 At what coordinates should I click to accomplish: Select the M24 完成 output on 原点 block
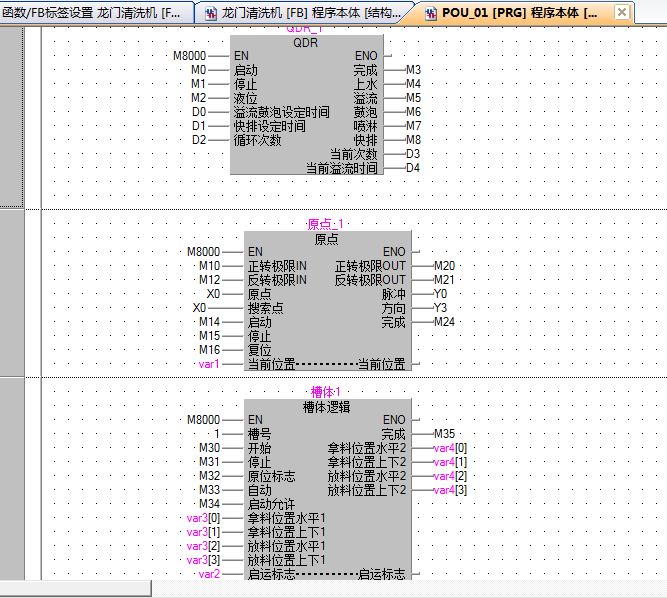pos(444,322)
